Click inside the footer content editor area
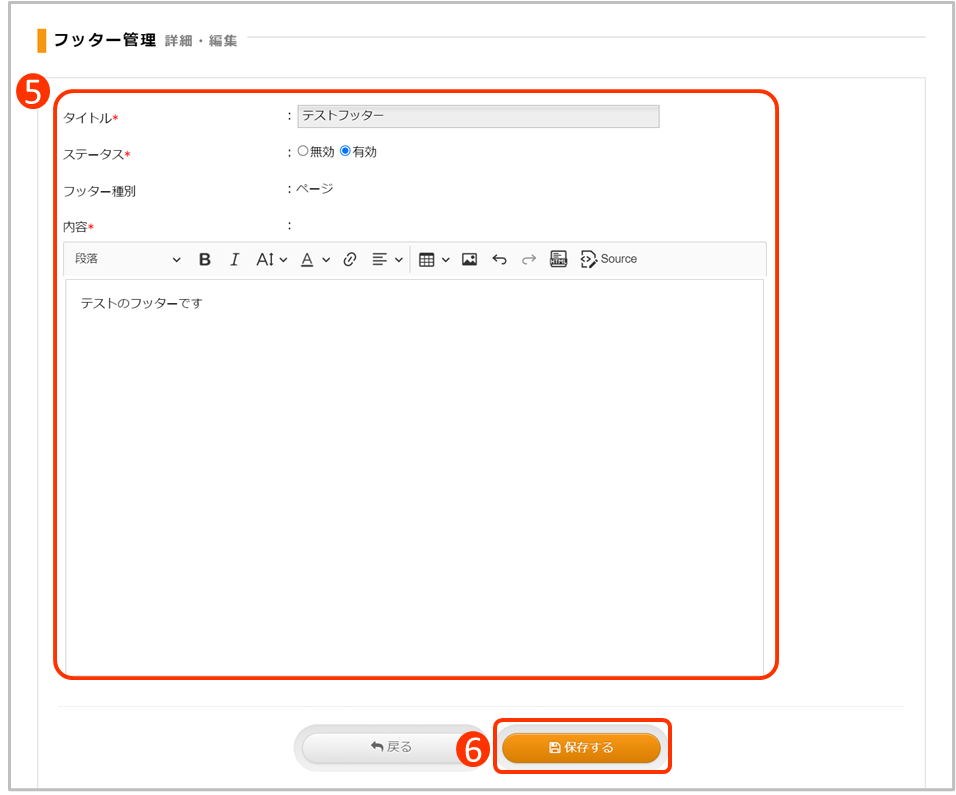956x795 pixels. click(x=414, y=480)
